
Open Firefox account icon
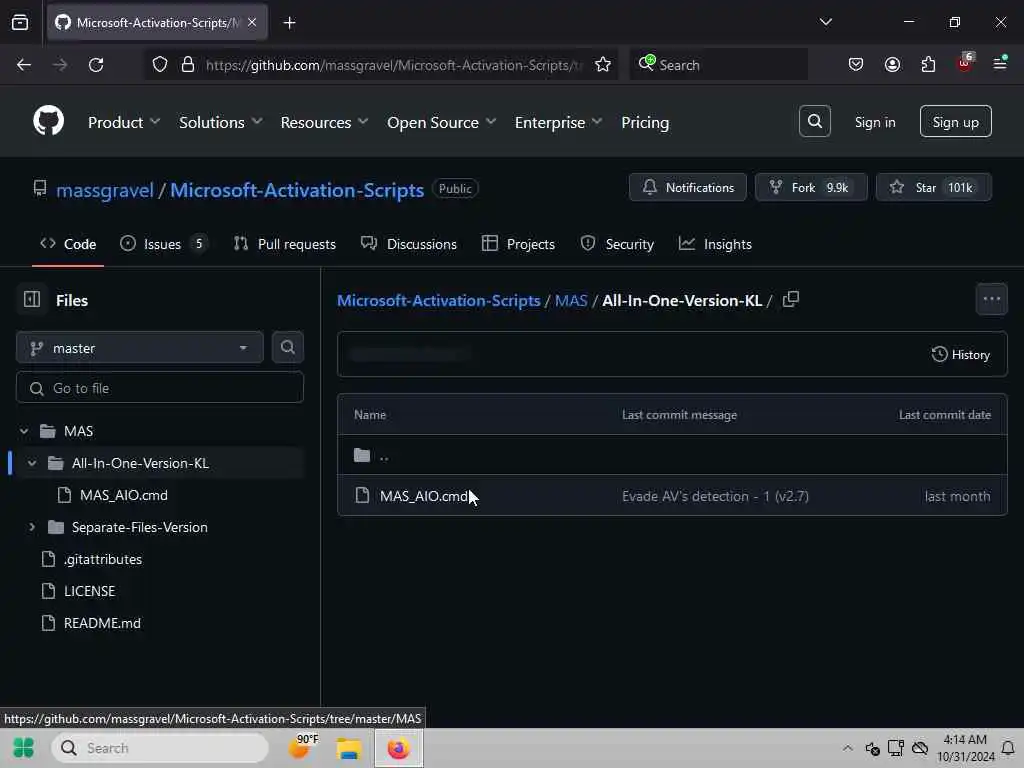[892, 64]
